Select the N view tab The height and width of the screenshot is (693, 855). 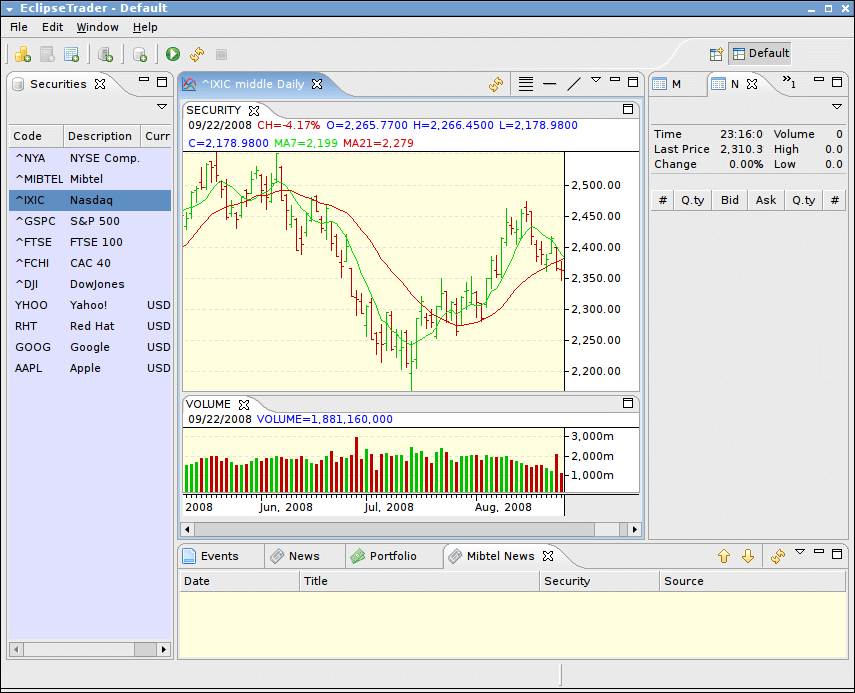pyautogui.click(x=734, y=84)
